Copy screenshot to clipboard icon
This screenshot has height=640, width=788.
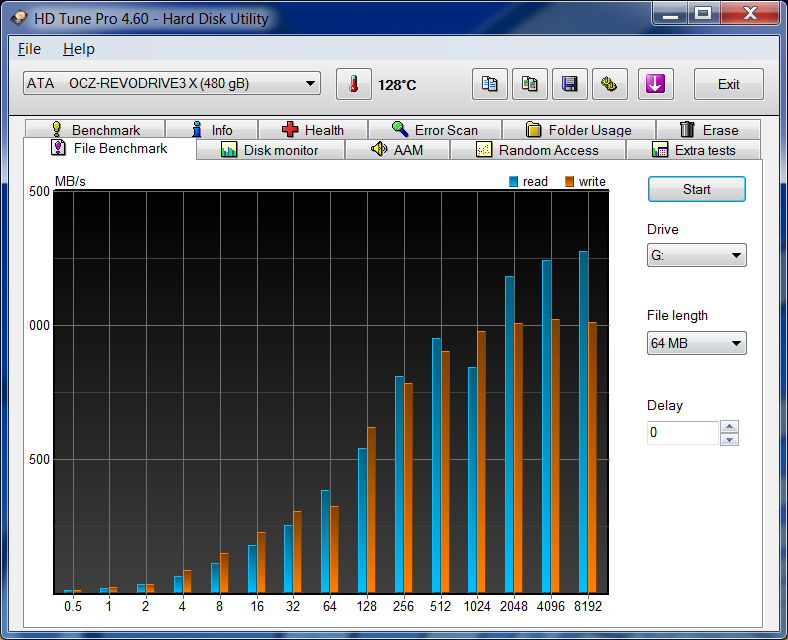coord(530,84)
